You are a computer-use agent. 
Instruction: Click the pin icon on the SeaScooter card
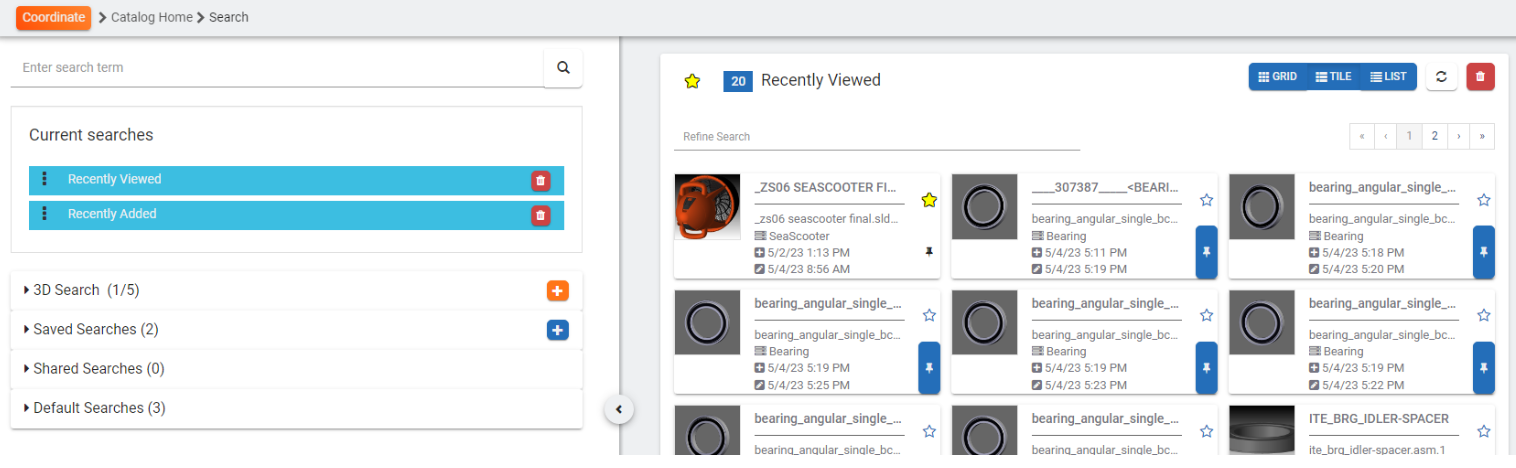point(929,253)
